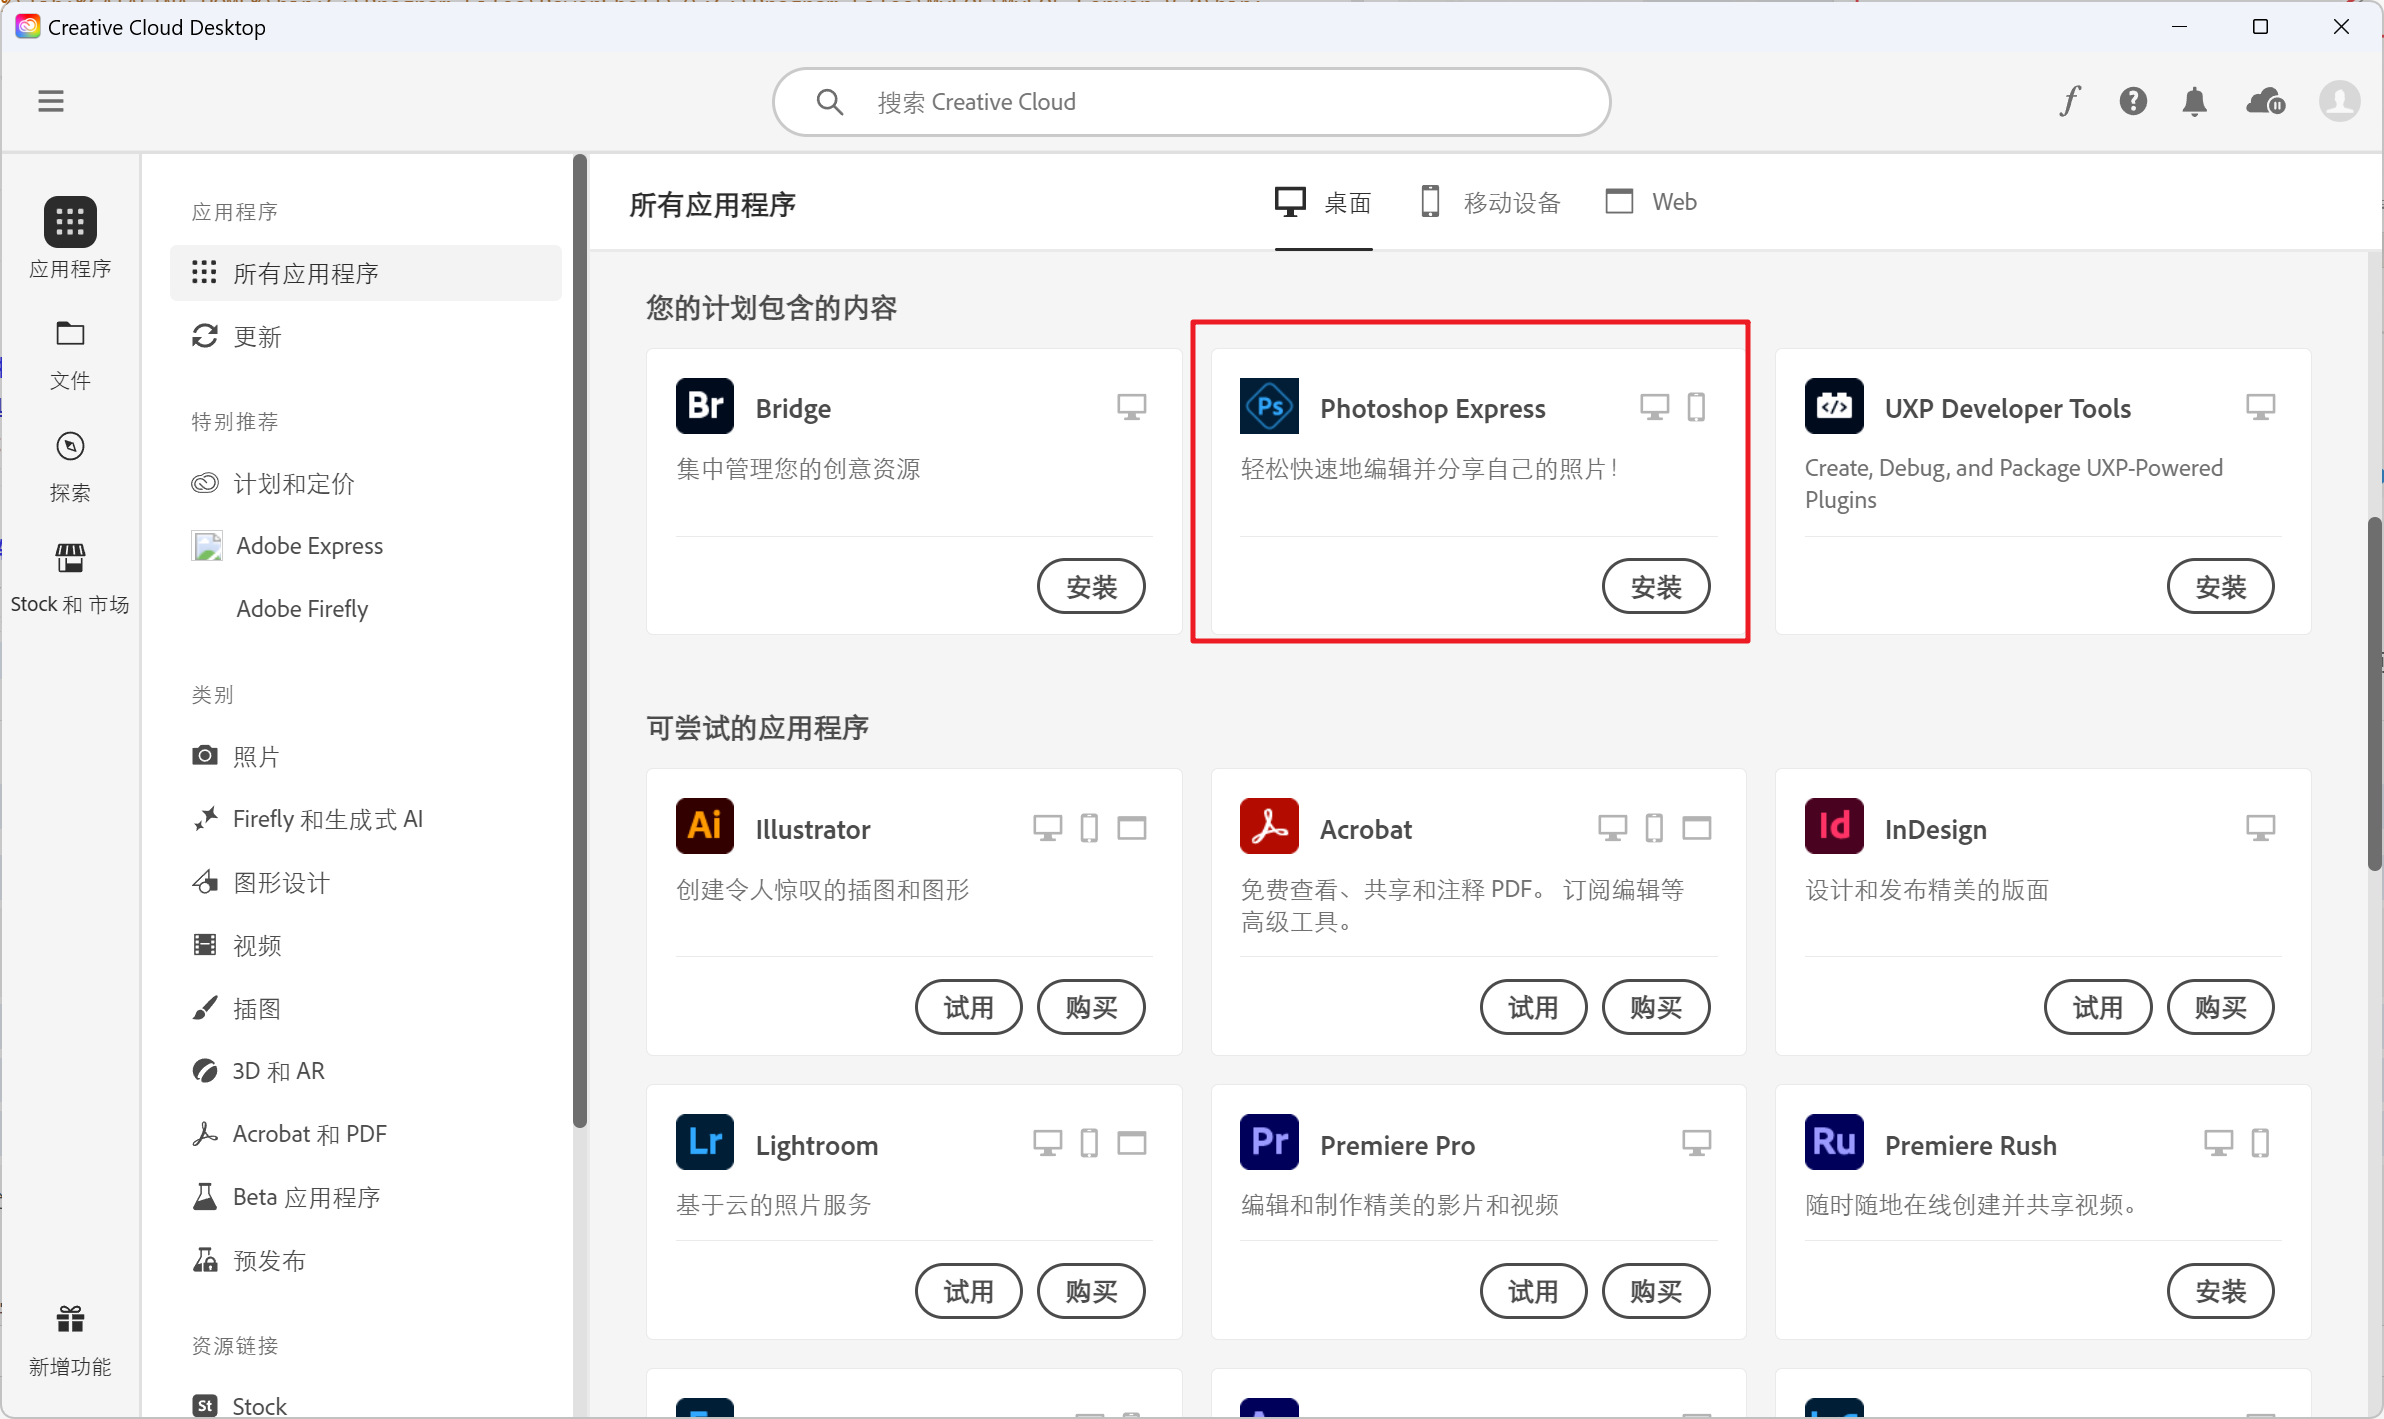Click the Lightroom app icon

point(705,1142)
